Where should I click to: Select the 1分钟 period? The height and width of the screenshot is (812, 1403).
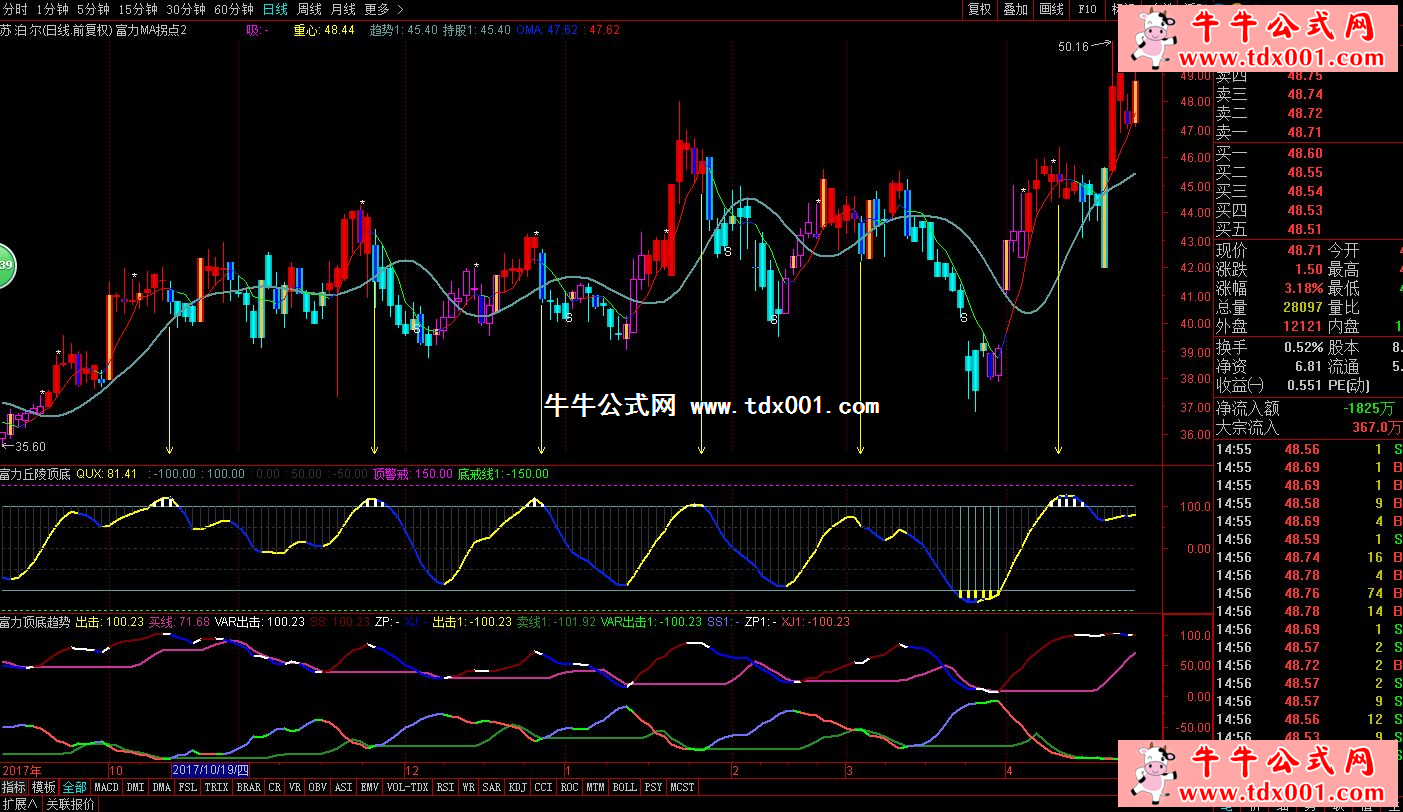pos(51,9)
